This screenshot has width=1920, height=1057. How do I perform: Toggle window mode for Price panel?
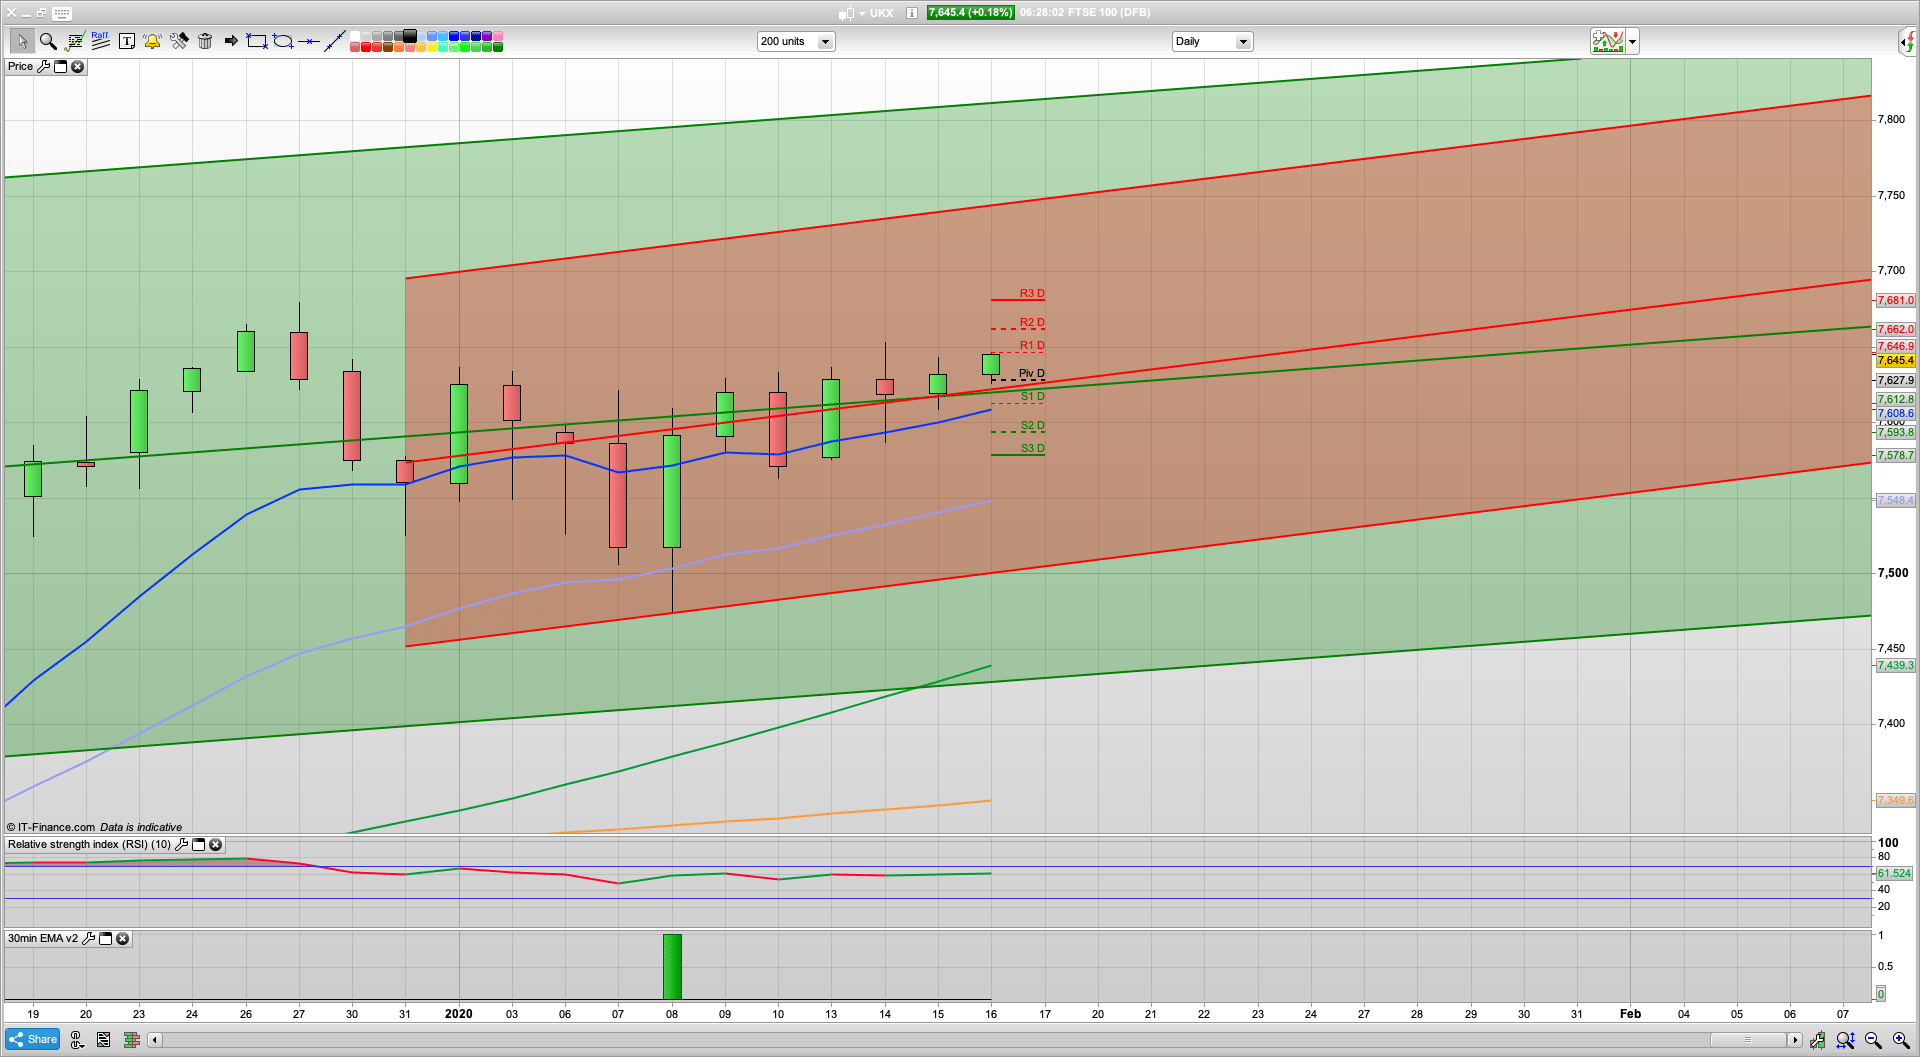click(x=60, y=67)
